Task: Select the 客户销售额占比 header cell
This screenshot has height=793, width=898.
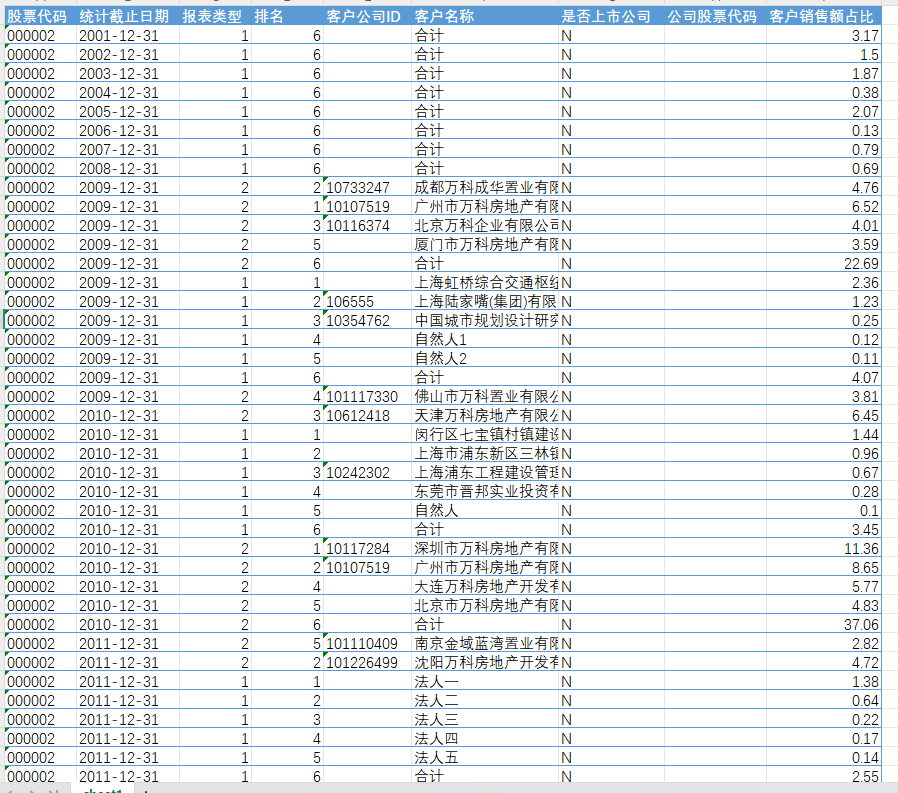Action: click(824, 17)
